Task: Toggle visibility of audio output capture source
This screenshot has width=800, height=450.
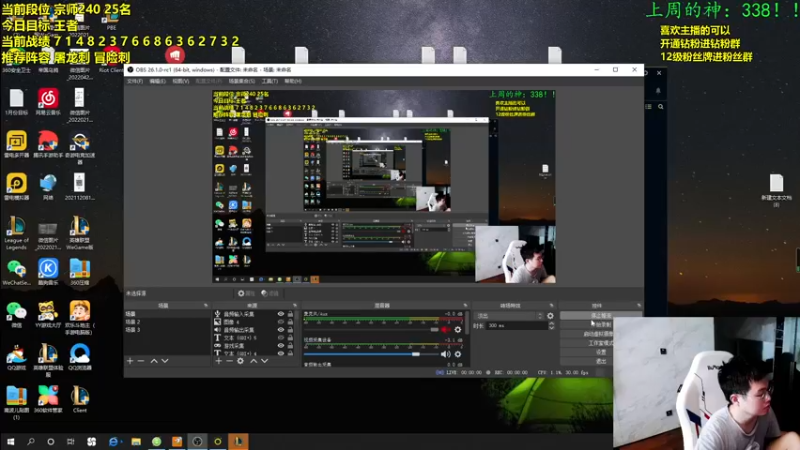Action: click(281, 330)
